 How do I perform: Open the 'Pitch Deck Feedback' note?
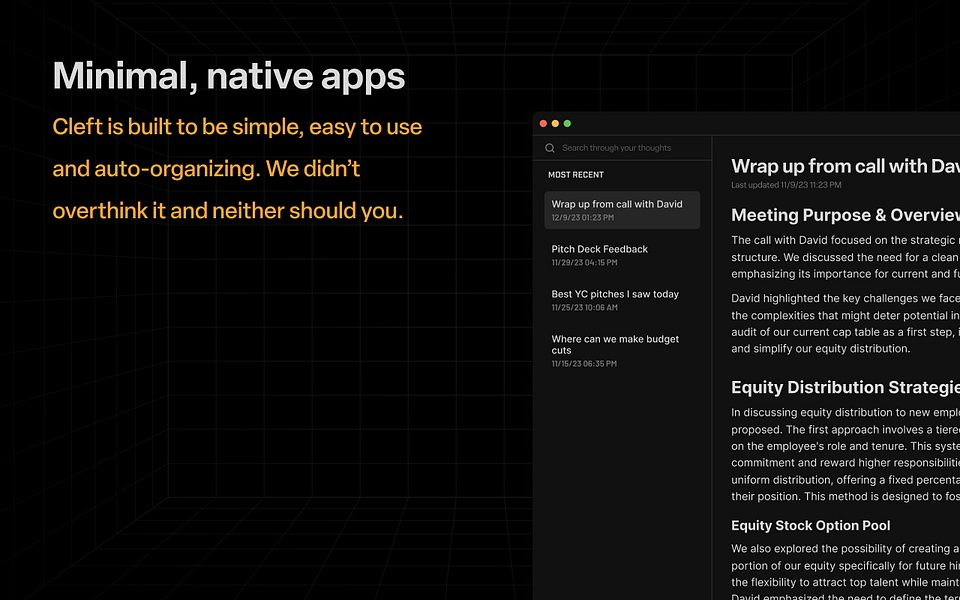pos(622,255)
